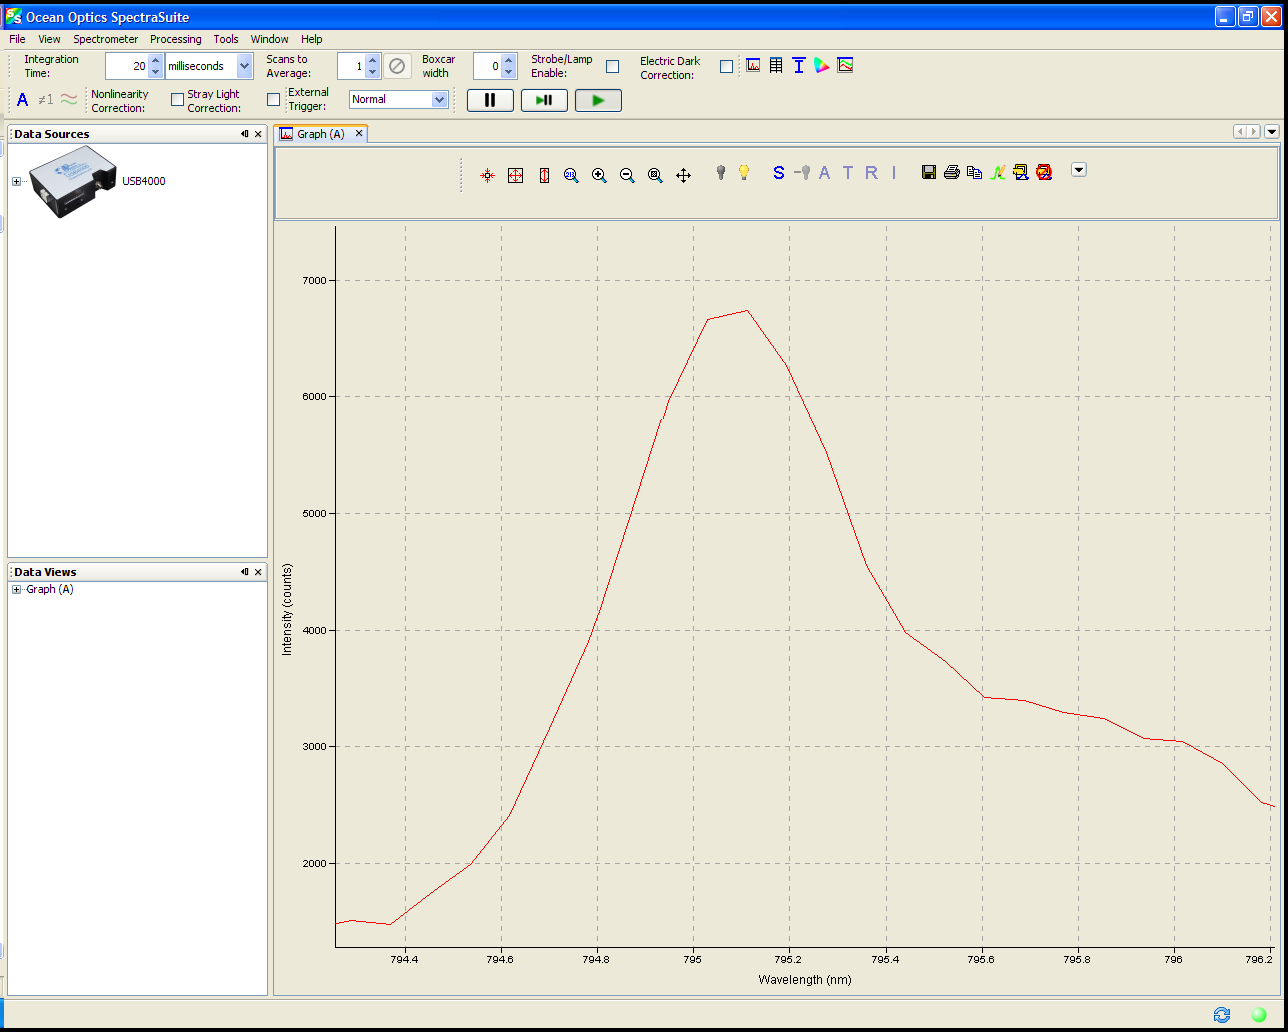Click the scale graph height to fill icon
Viewport: 1288px width, 1032px height.
click(544, 175)
